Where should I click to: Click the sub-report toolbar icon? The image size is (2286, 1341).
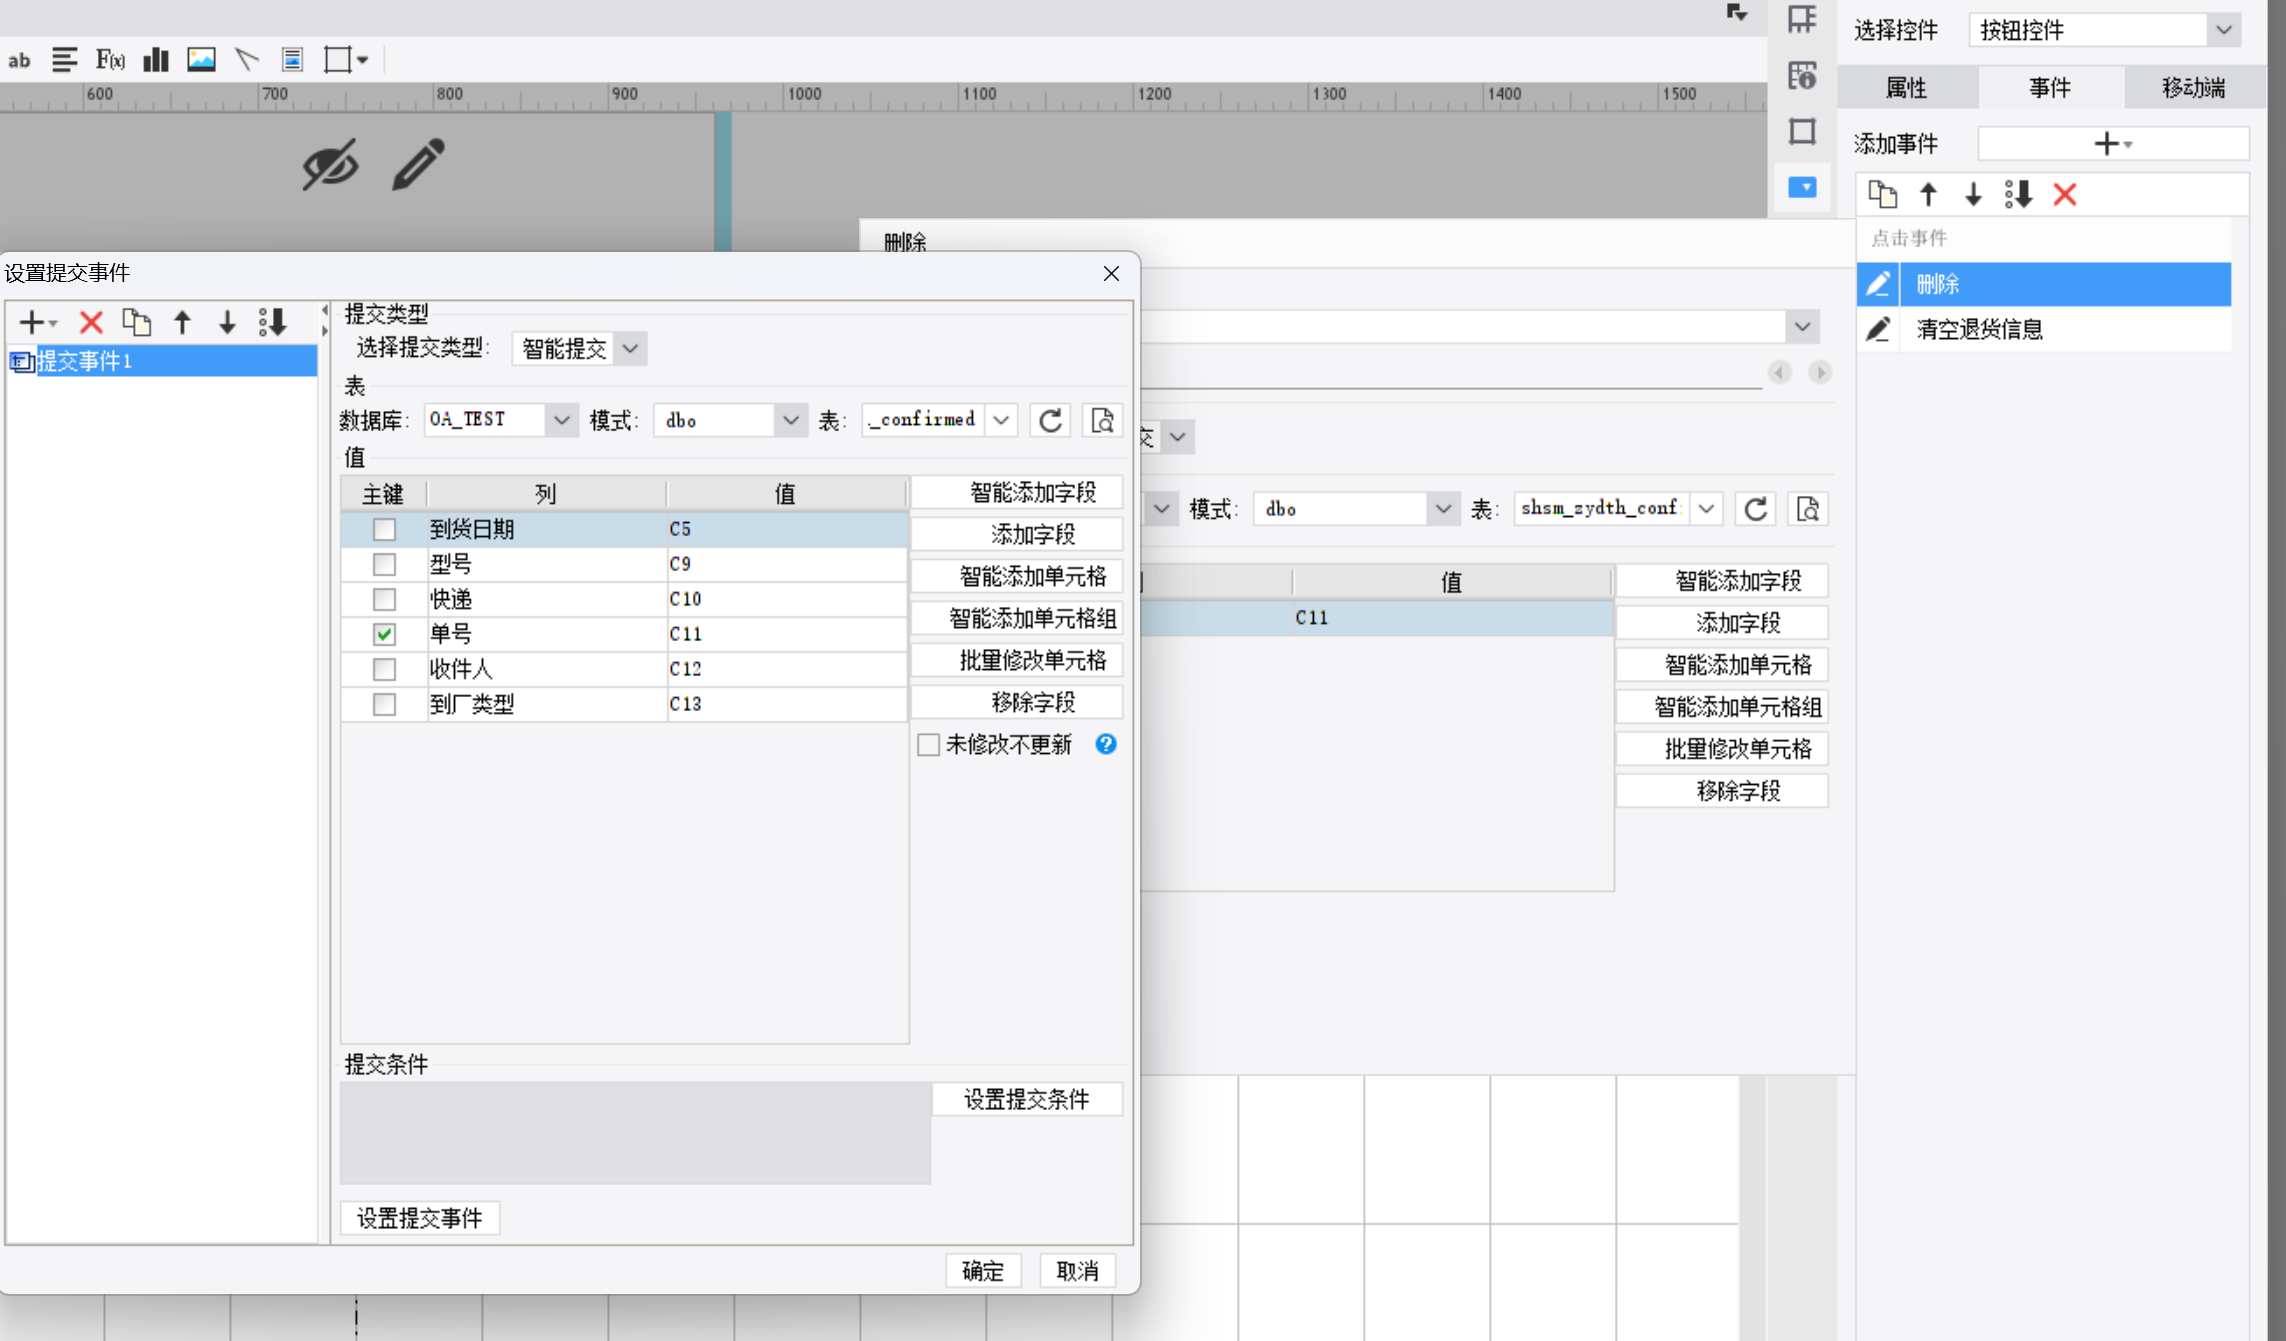tap(292, 60)
